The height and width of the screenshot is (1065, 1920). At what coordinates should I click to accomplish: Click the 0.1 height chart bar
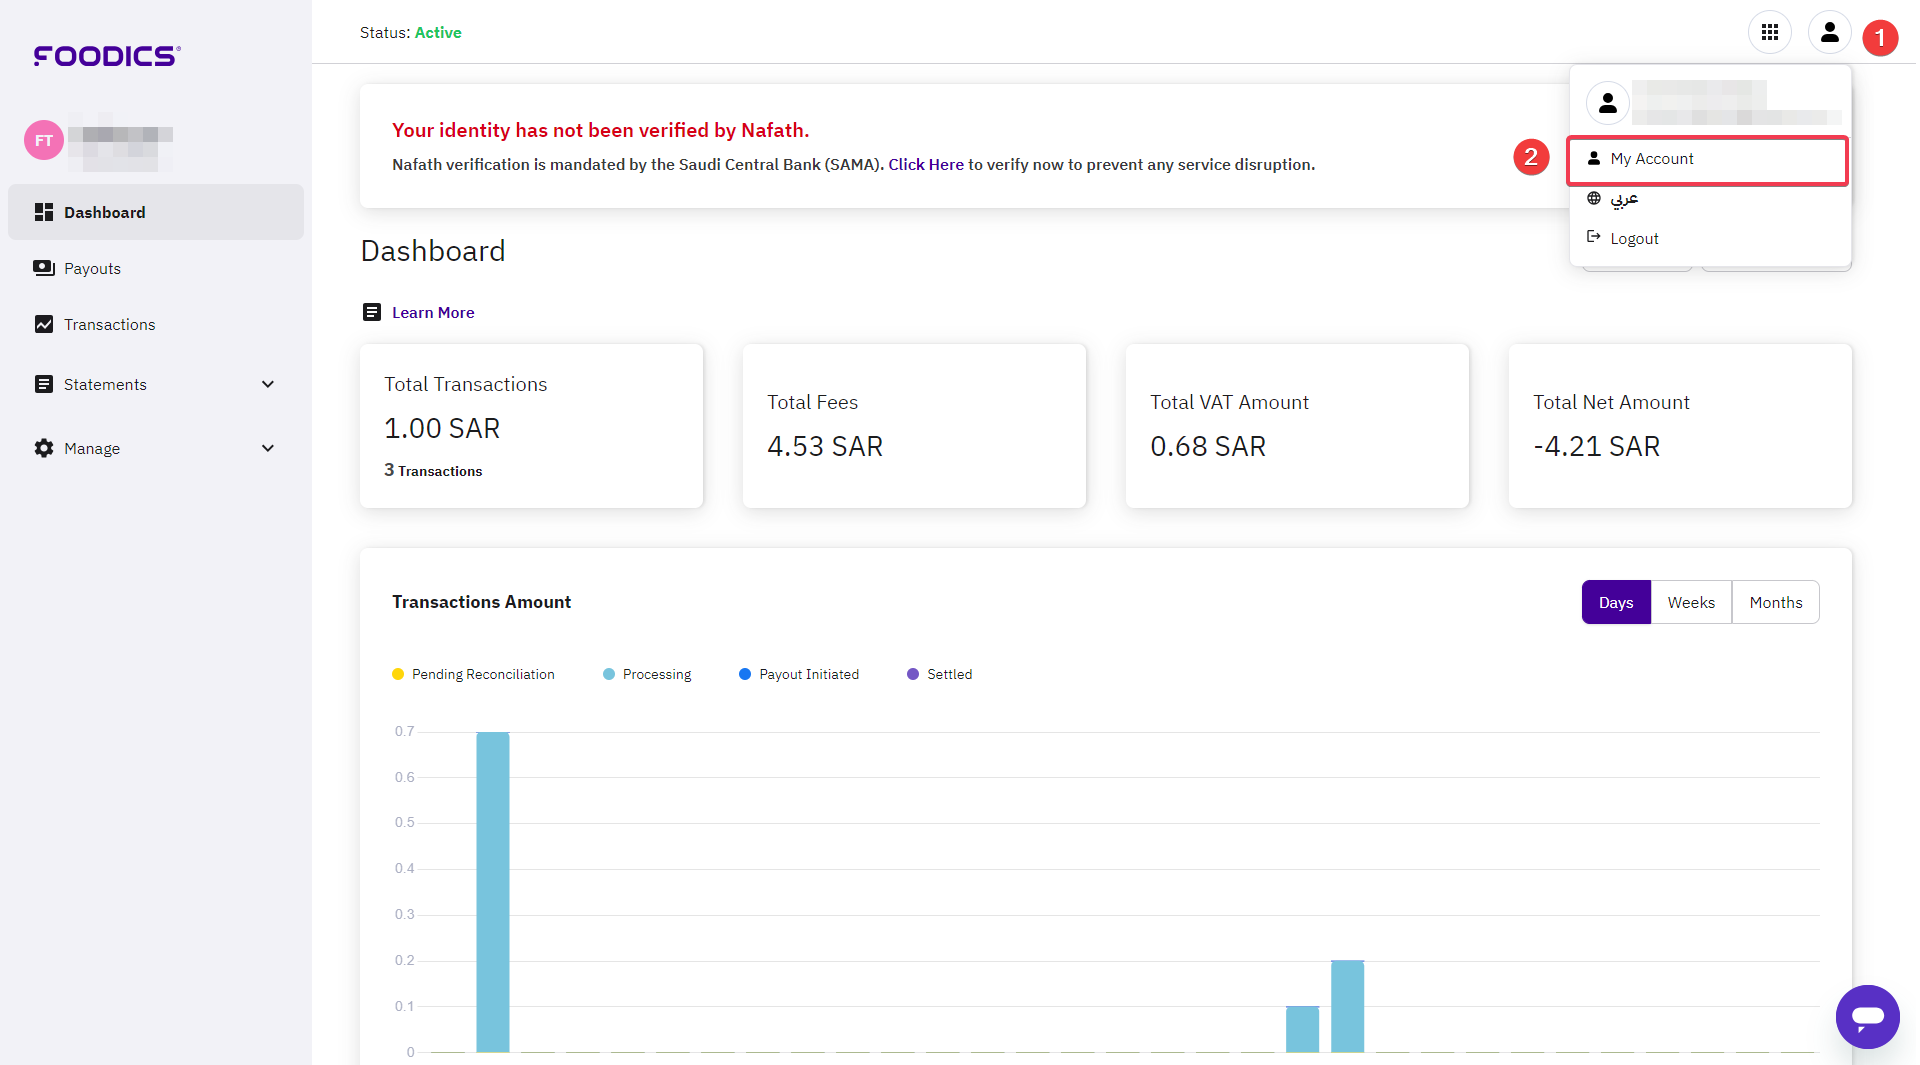point(1302,1029)
